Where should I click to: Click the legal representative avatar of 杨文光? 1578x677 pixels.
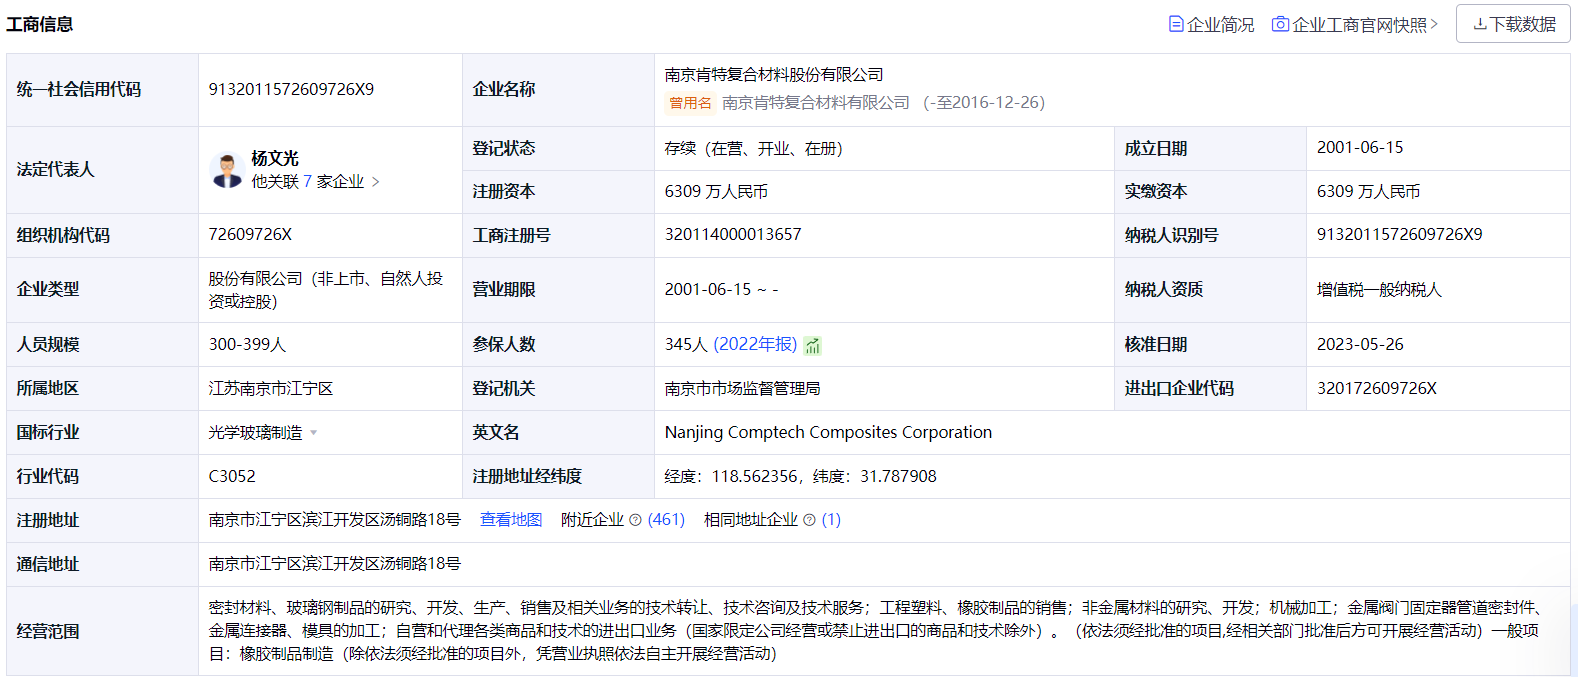tap(228, 170)
